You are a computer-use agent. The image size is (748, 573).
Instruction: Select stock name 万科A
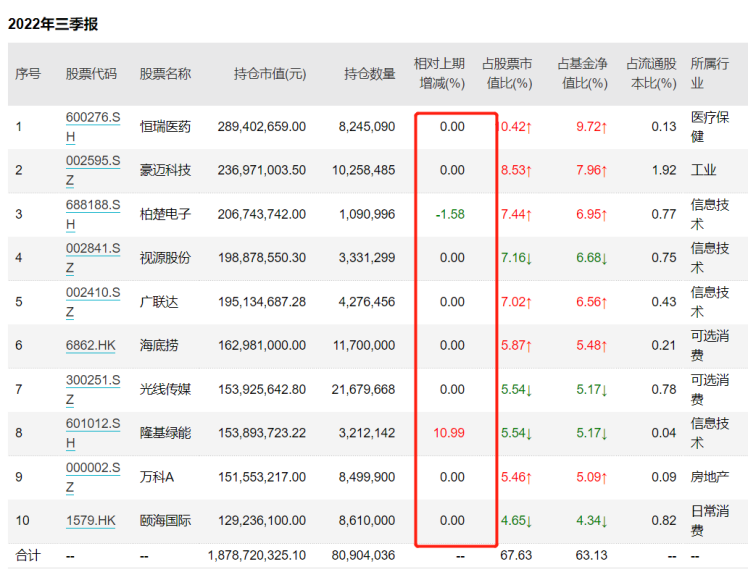pos(156,477)
